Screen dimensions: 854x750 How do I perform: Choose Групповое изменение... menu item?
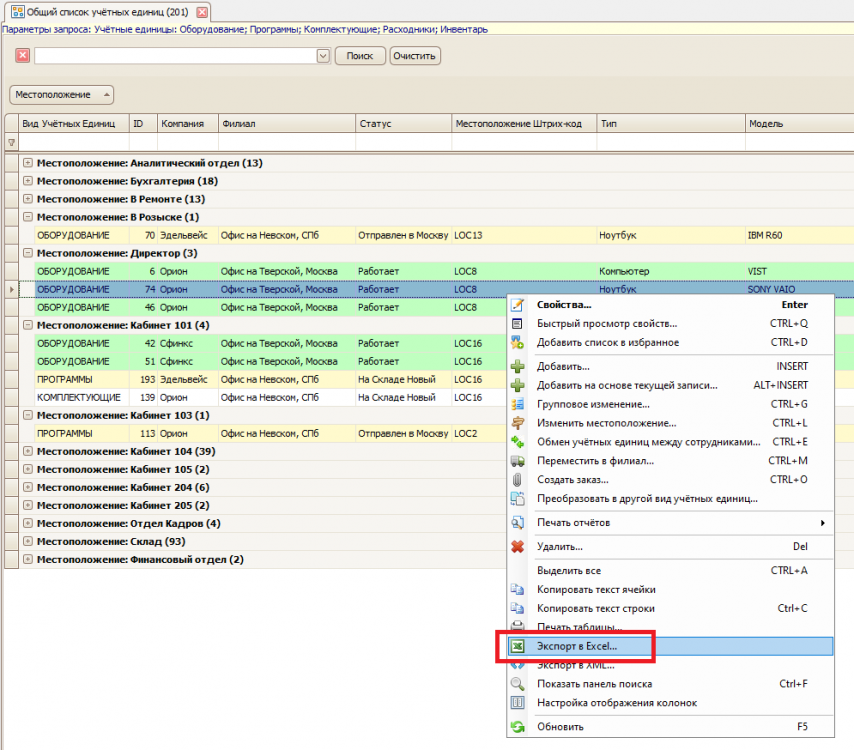(x=670, y=404)
